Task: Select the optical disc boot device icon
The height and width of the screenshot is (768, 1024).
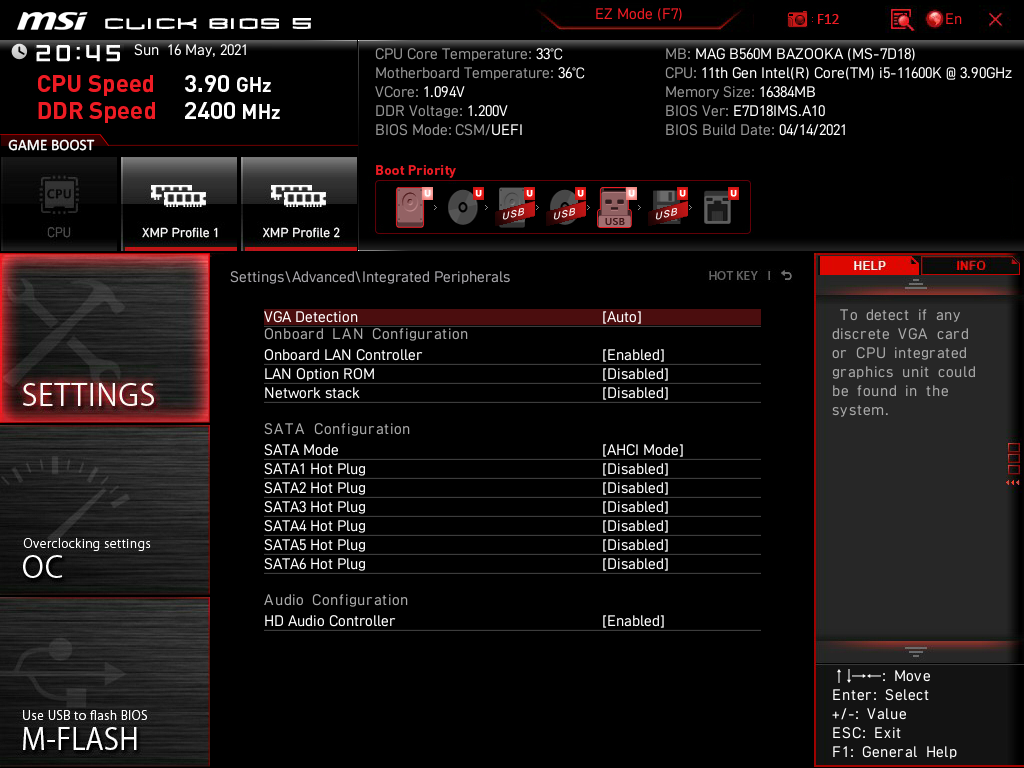Action: (464, 207)
